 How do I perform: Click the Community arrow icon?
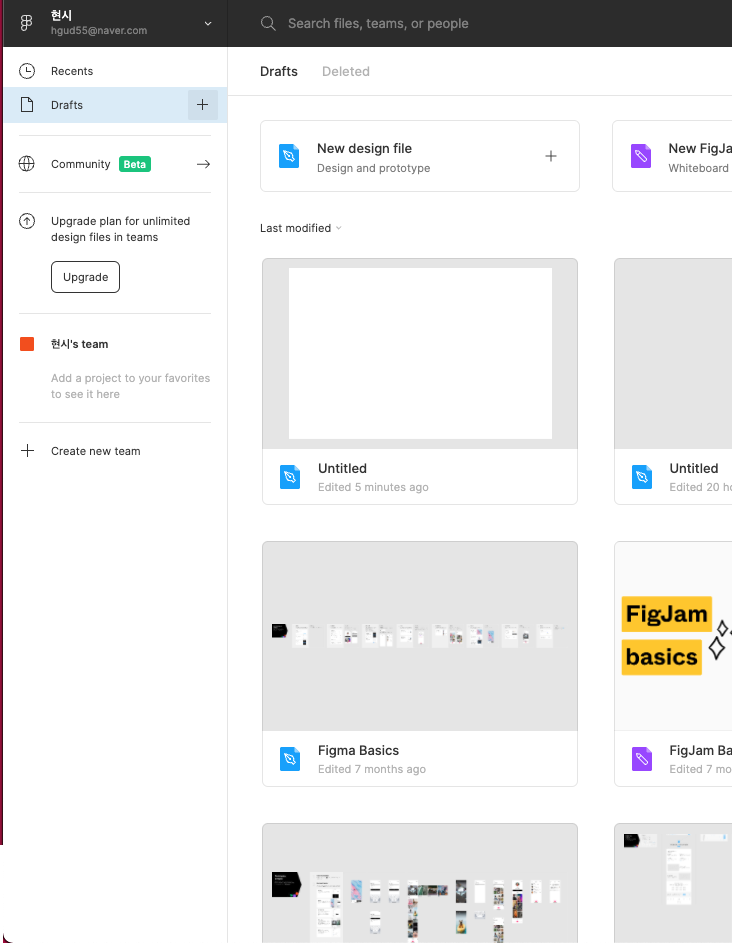point(203,164)
